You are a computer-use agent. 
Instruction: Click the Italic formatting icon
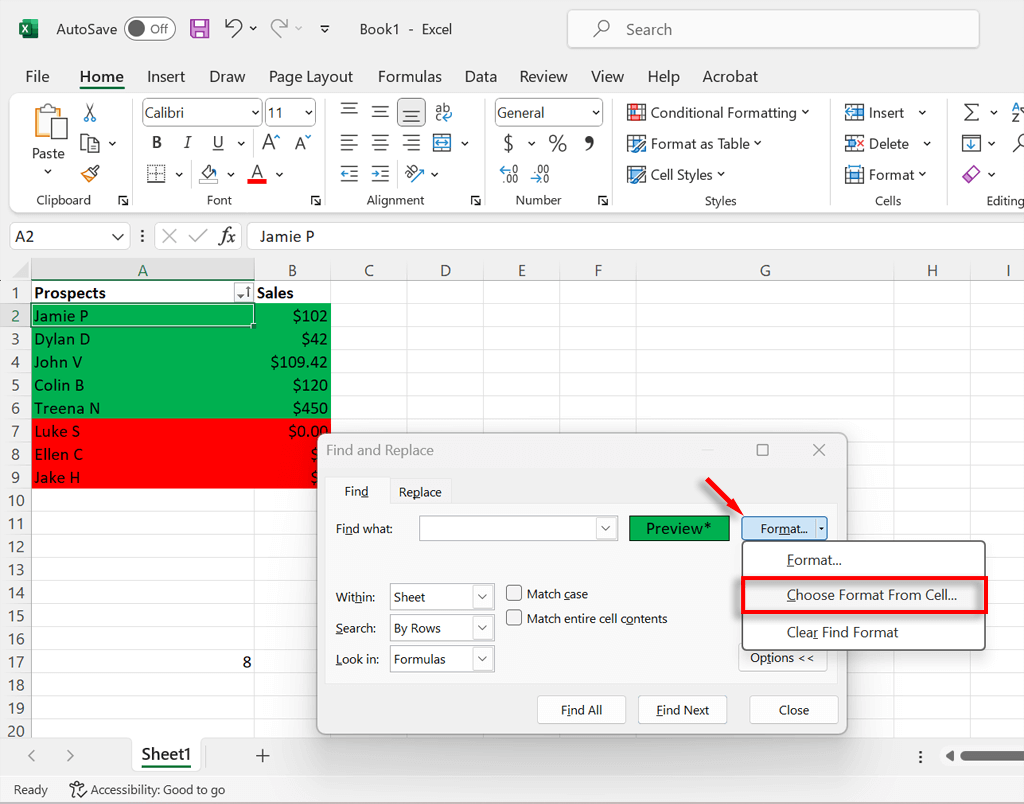(x=186, y=143)
